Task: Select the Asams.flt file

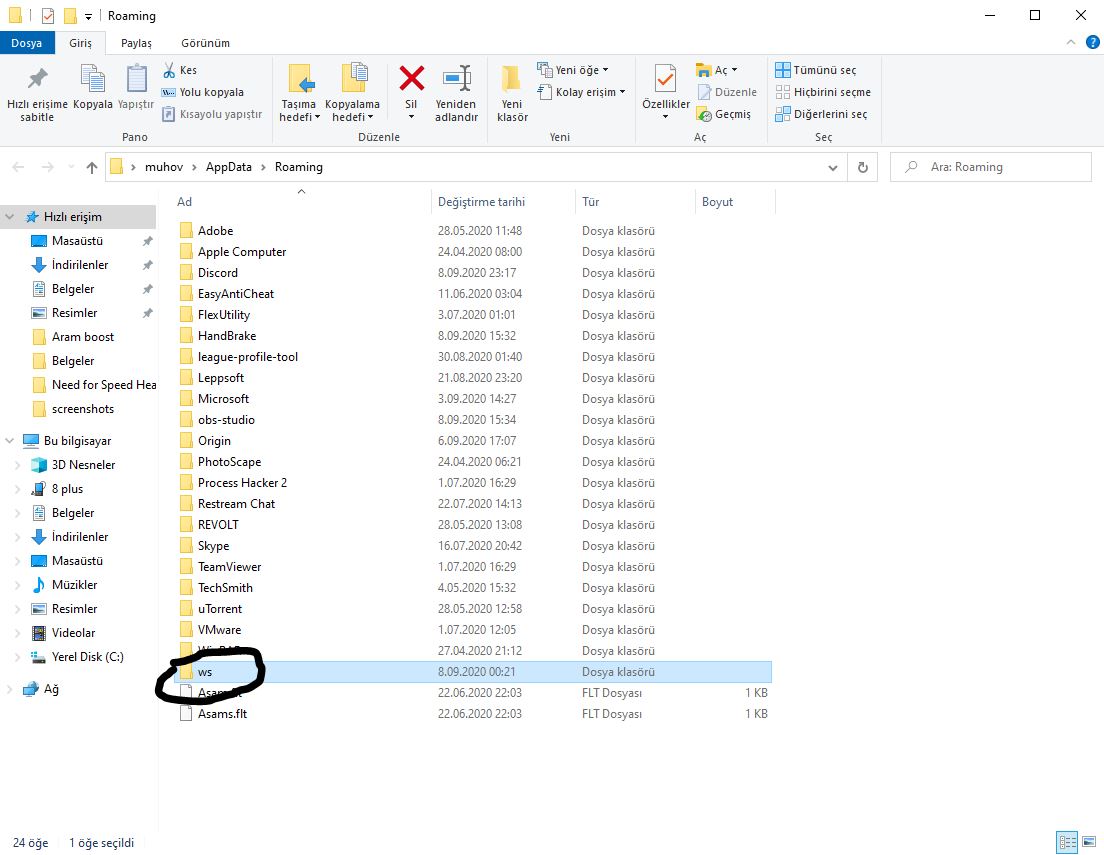Action: 222,713
